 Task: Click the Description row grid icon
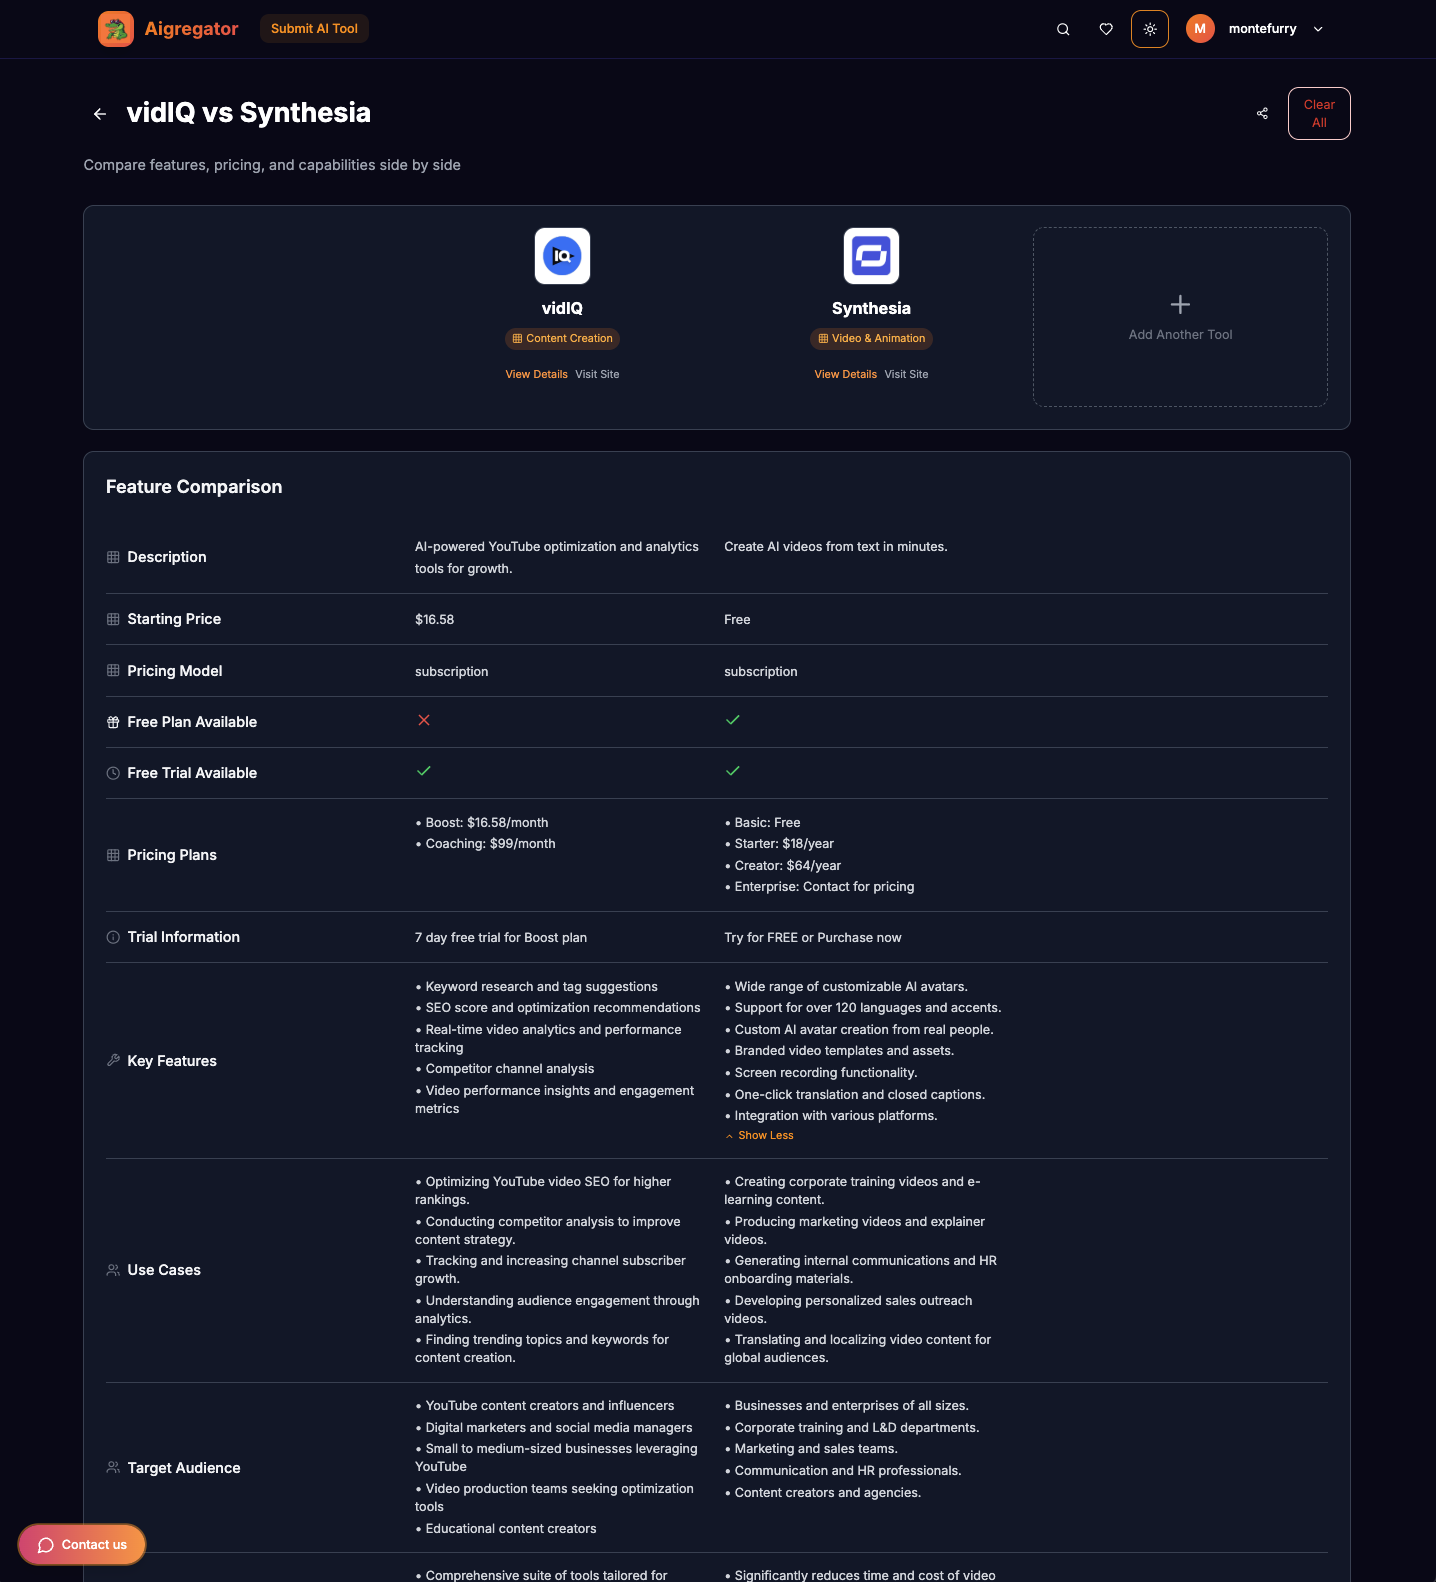pyautogui.click(x=113, y=557)
